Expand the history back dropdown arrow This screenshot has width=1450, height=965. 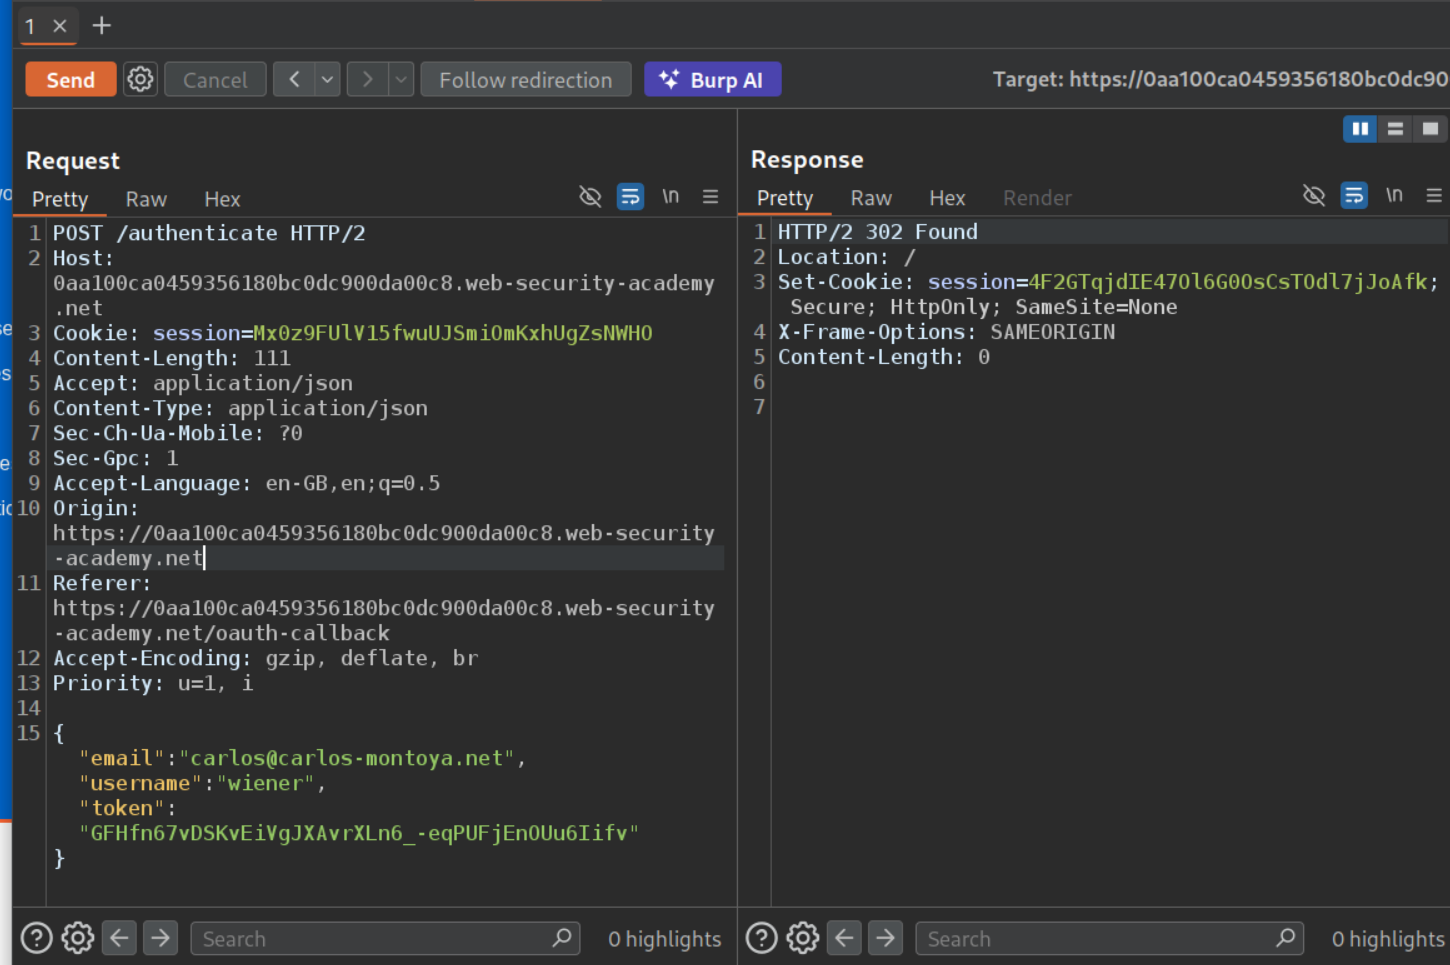click(327, 79)
